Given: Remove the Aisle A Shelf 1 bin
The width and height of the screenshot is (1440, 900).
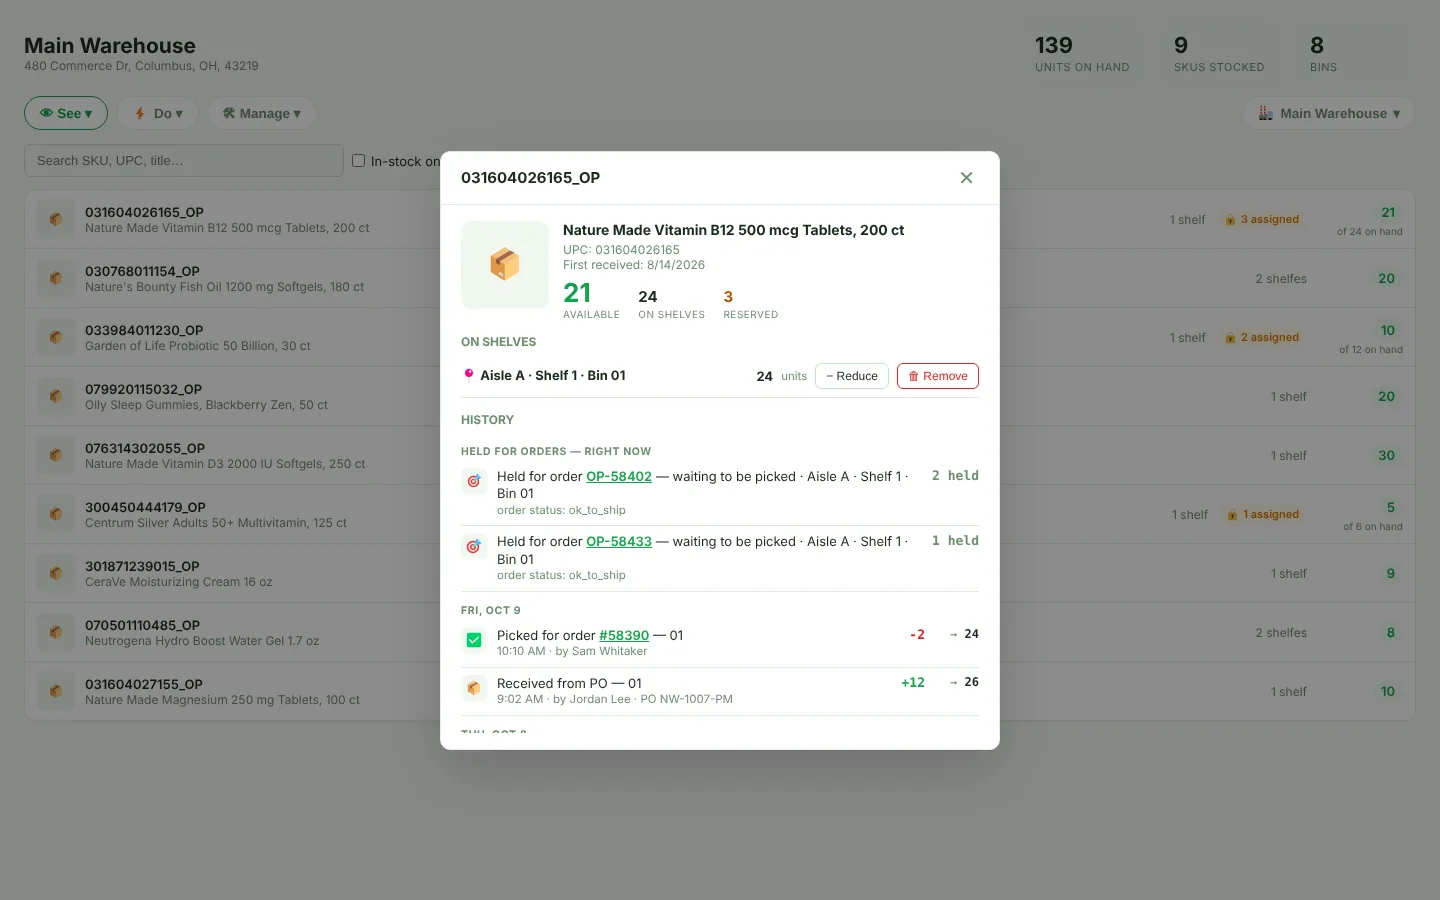Looking at the screenshot, I should point(938,376).
